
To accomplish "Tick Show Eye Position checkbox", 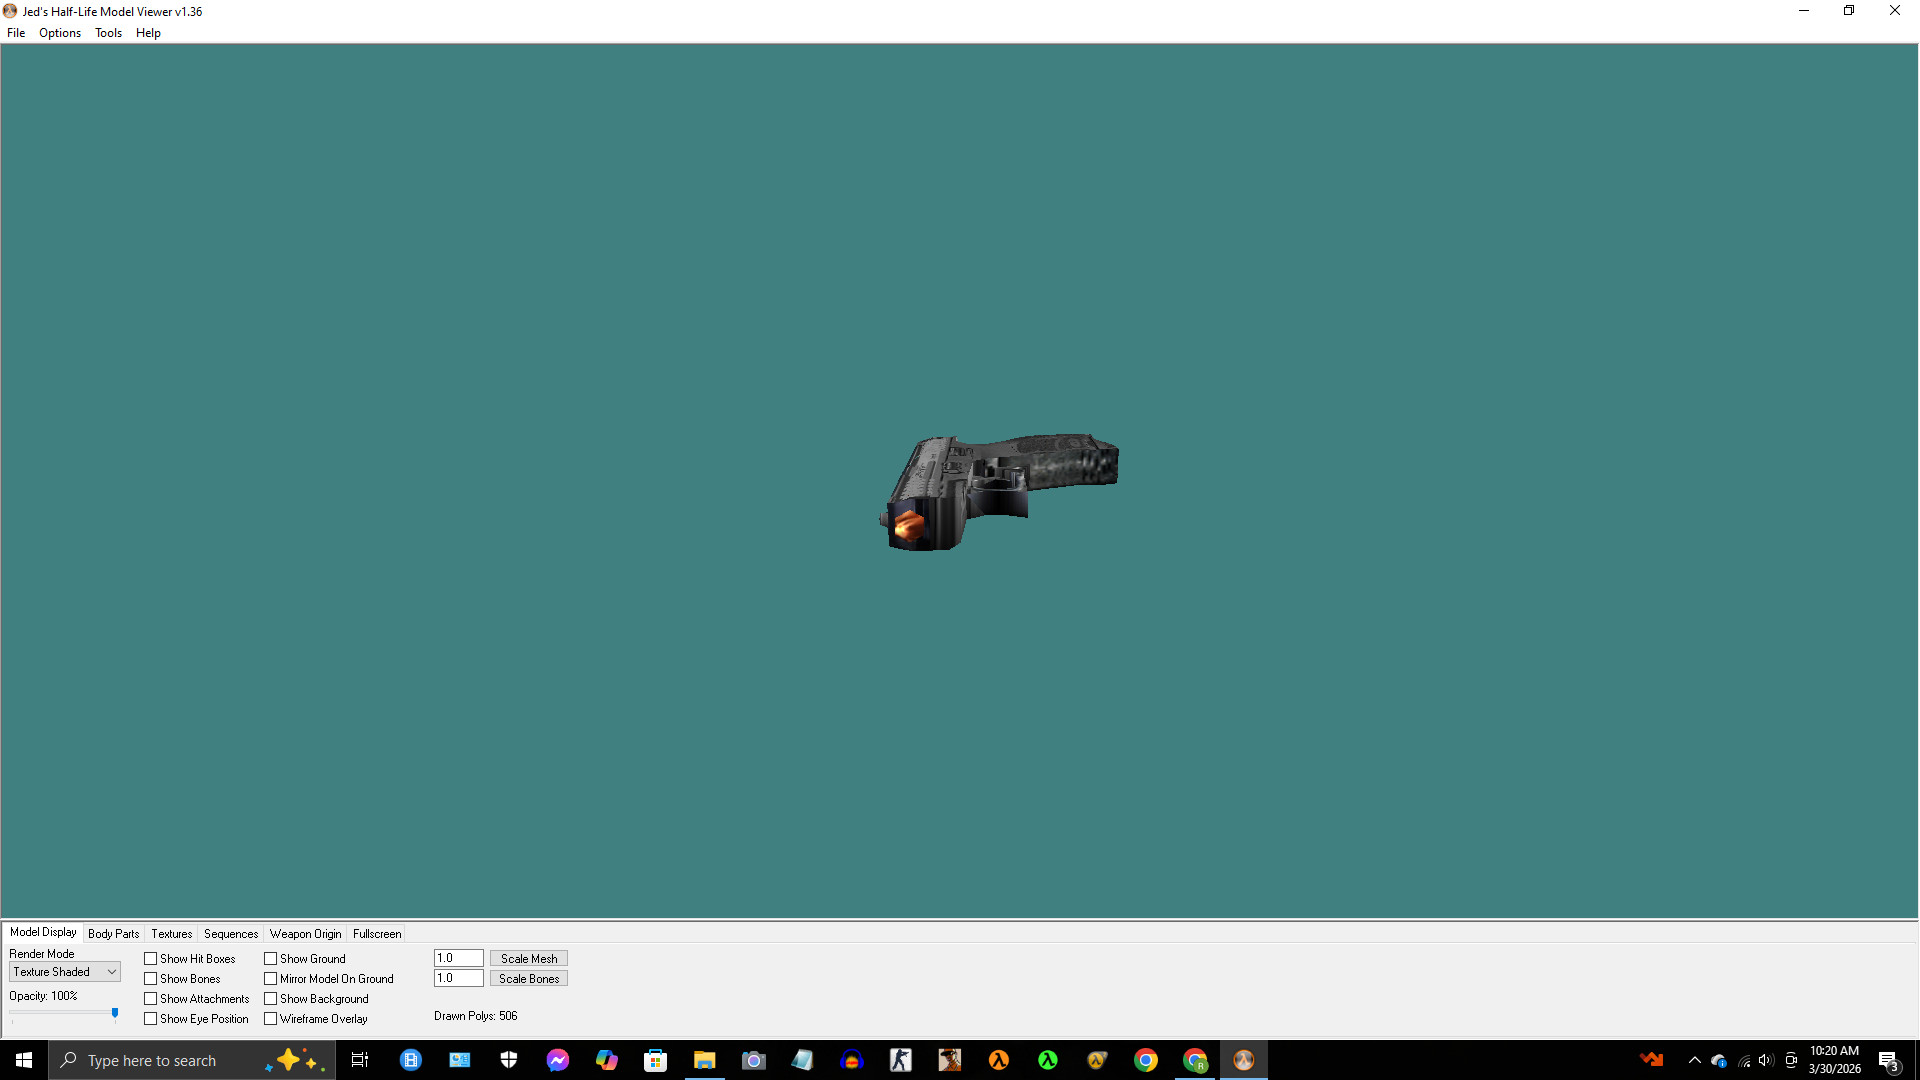I will click(151, 1019).
